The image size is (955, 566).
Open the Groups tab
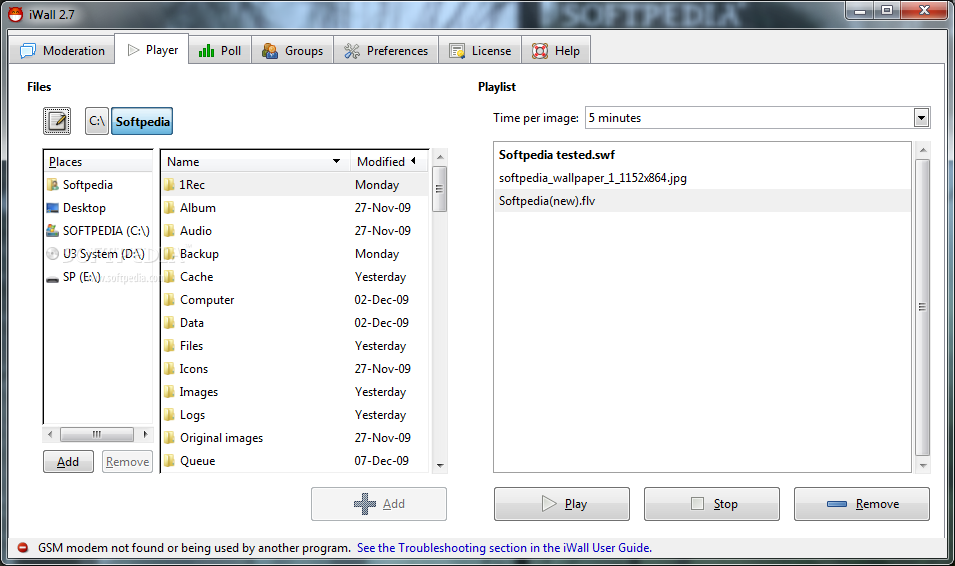pyautogui.click(x=292, y=51)
